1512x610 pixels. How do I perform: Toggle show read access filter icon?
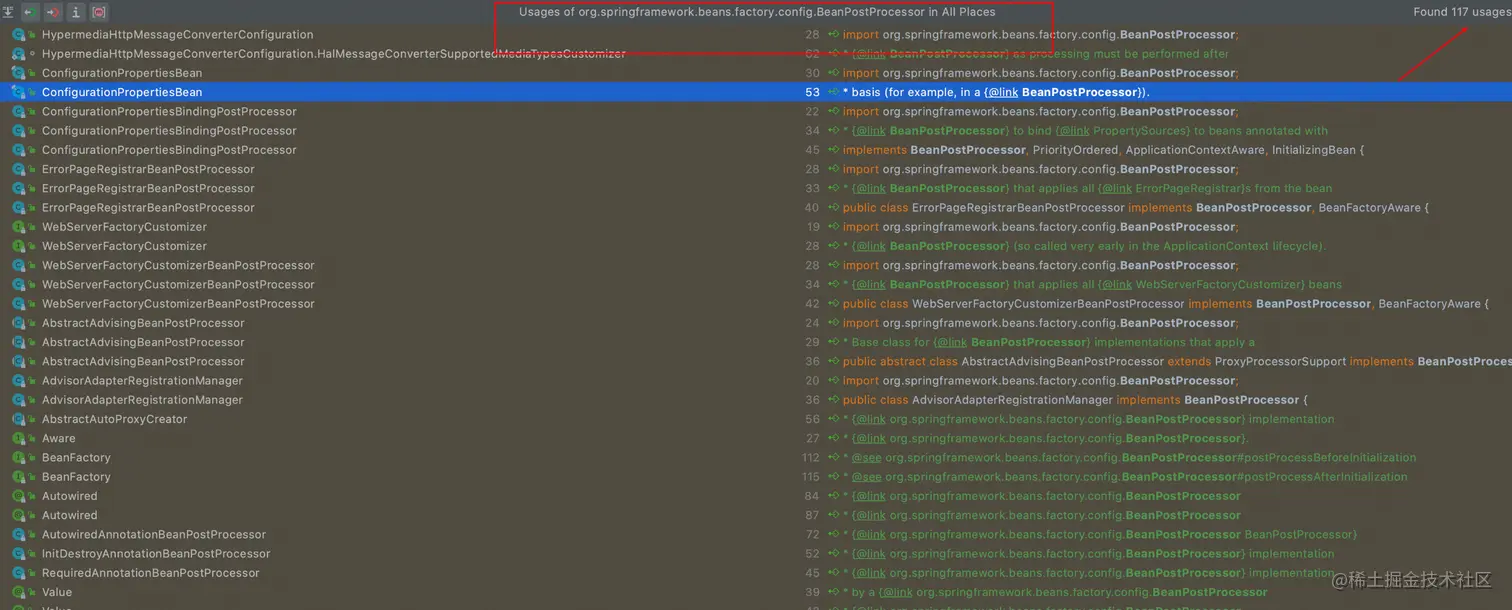click(31, 12)
